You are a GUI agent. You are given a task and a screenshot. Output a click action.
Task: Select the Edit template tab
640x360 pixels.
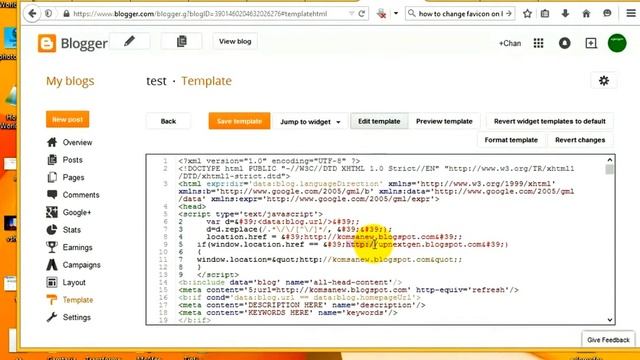379,121
